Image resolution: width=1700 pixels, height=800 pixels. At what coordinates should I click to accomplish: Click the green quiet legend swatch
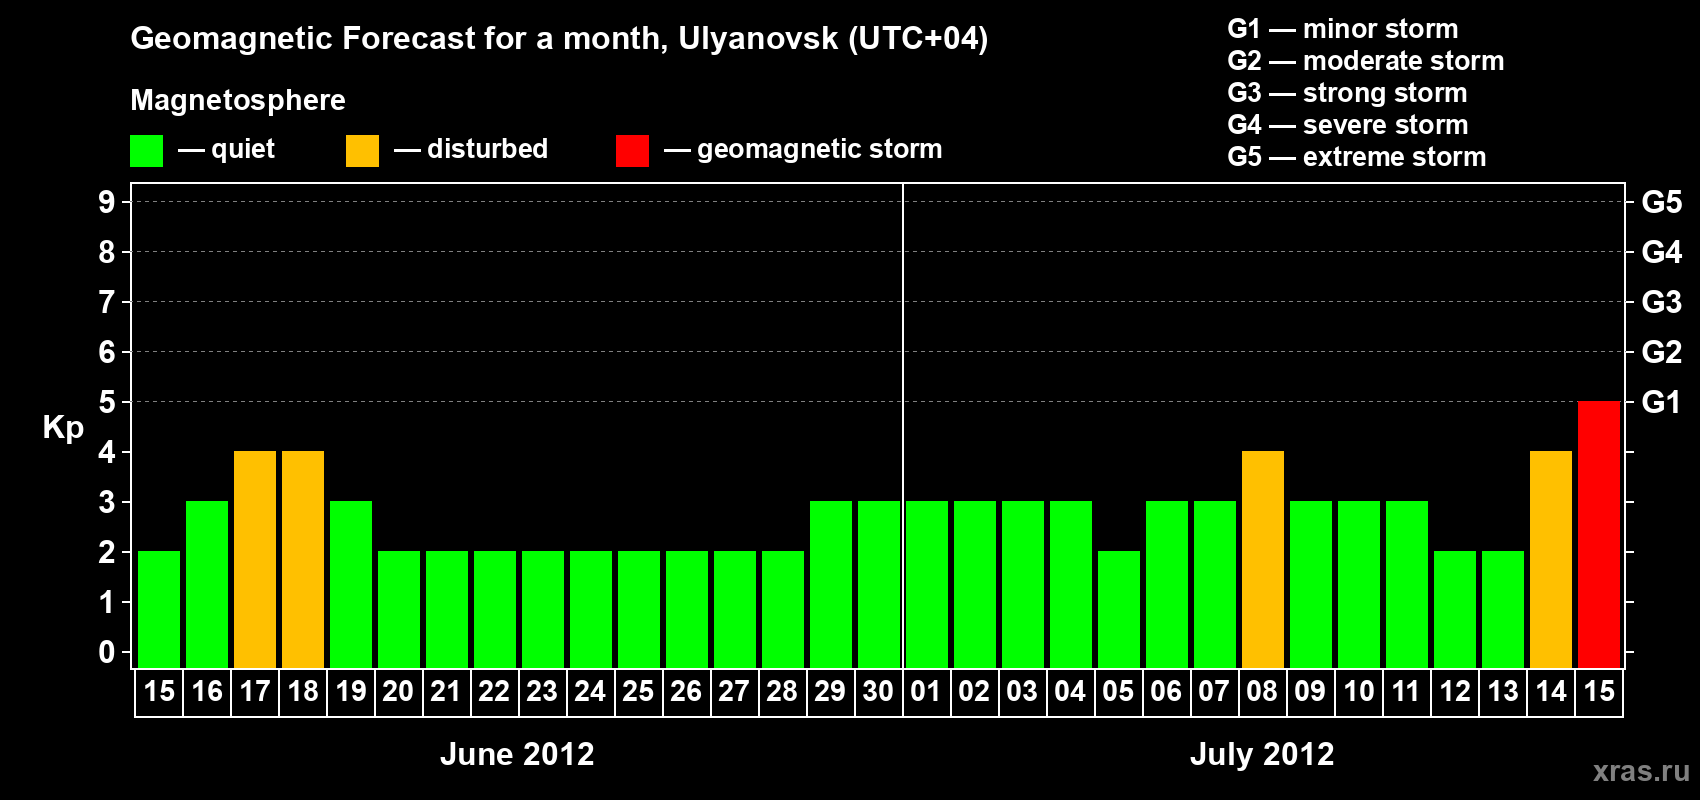click(x=147, y=151)
